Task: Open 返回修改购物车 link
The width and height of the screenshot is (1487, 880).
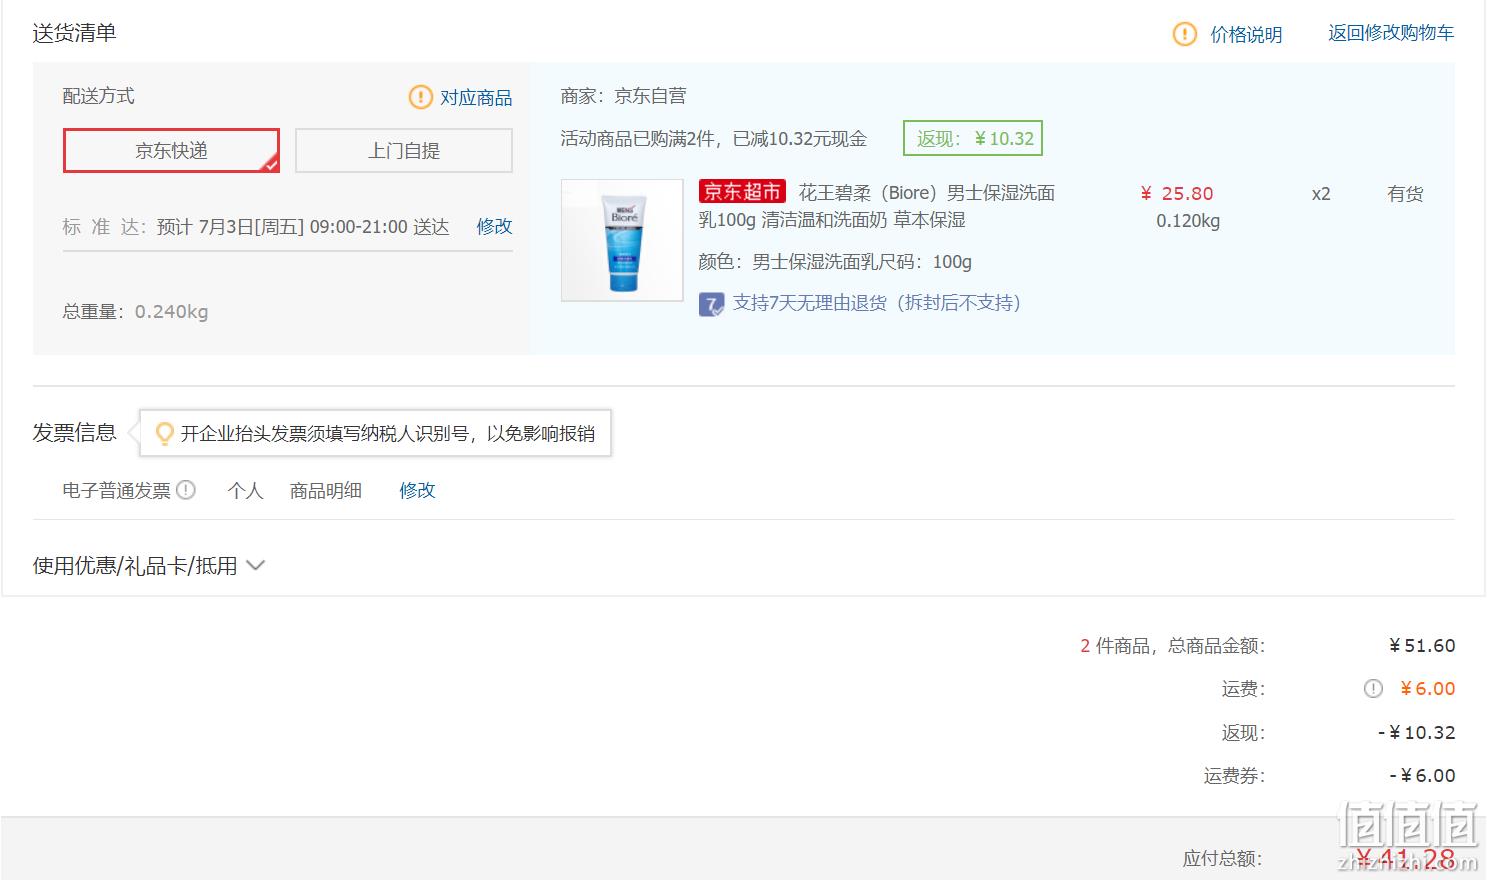Action: click(x=1391, y=33)
